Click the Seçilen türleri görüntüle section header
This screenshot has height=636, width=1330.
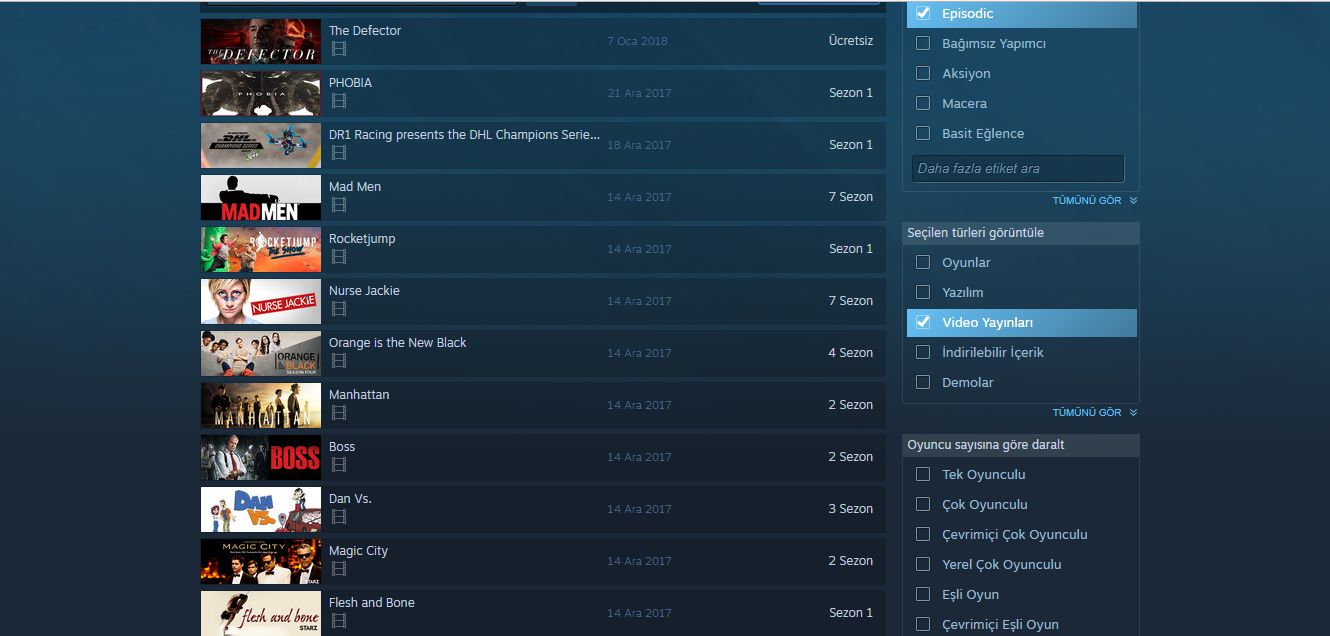[1020, 233]
